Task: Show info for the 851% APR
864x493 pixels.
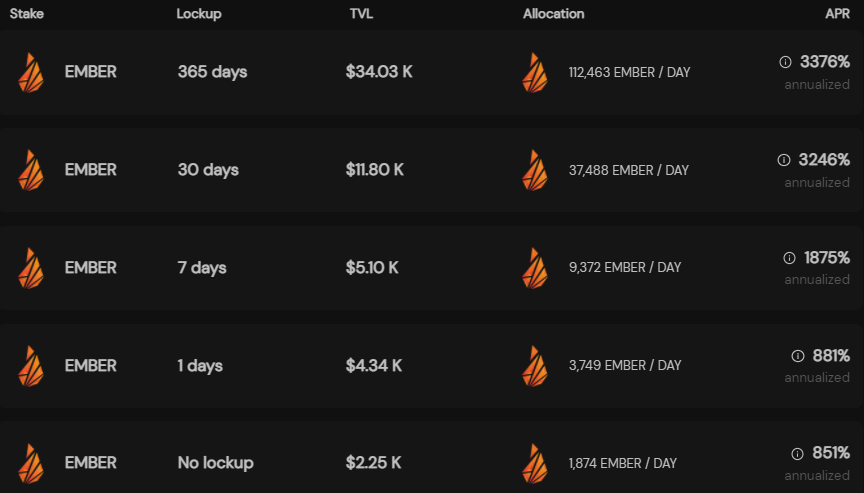Action: [x=797, y=454]
